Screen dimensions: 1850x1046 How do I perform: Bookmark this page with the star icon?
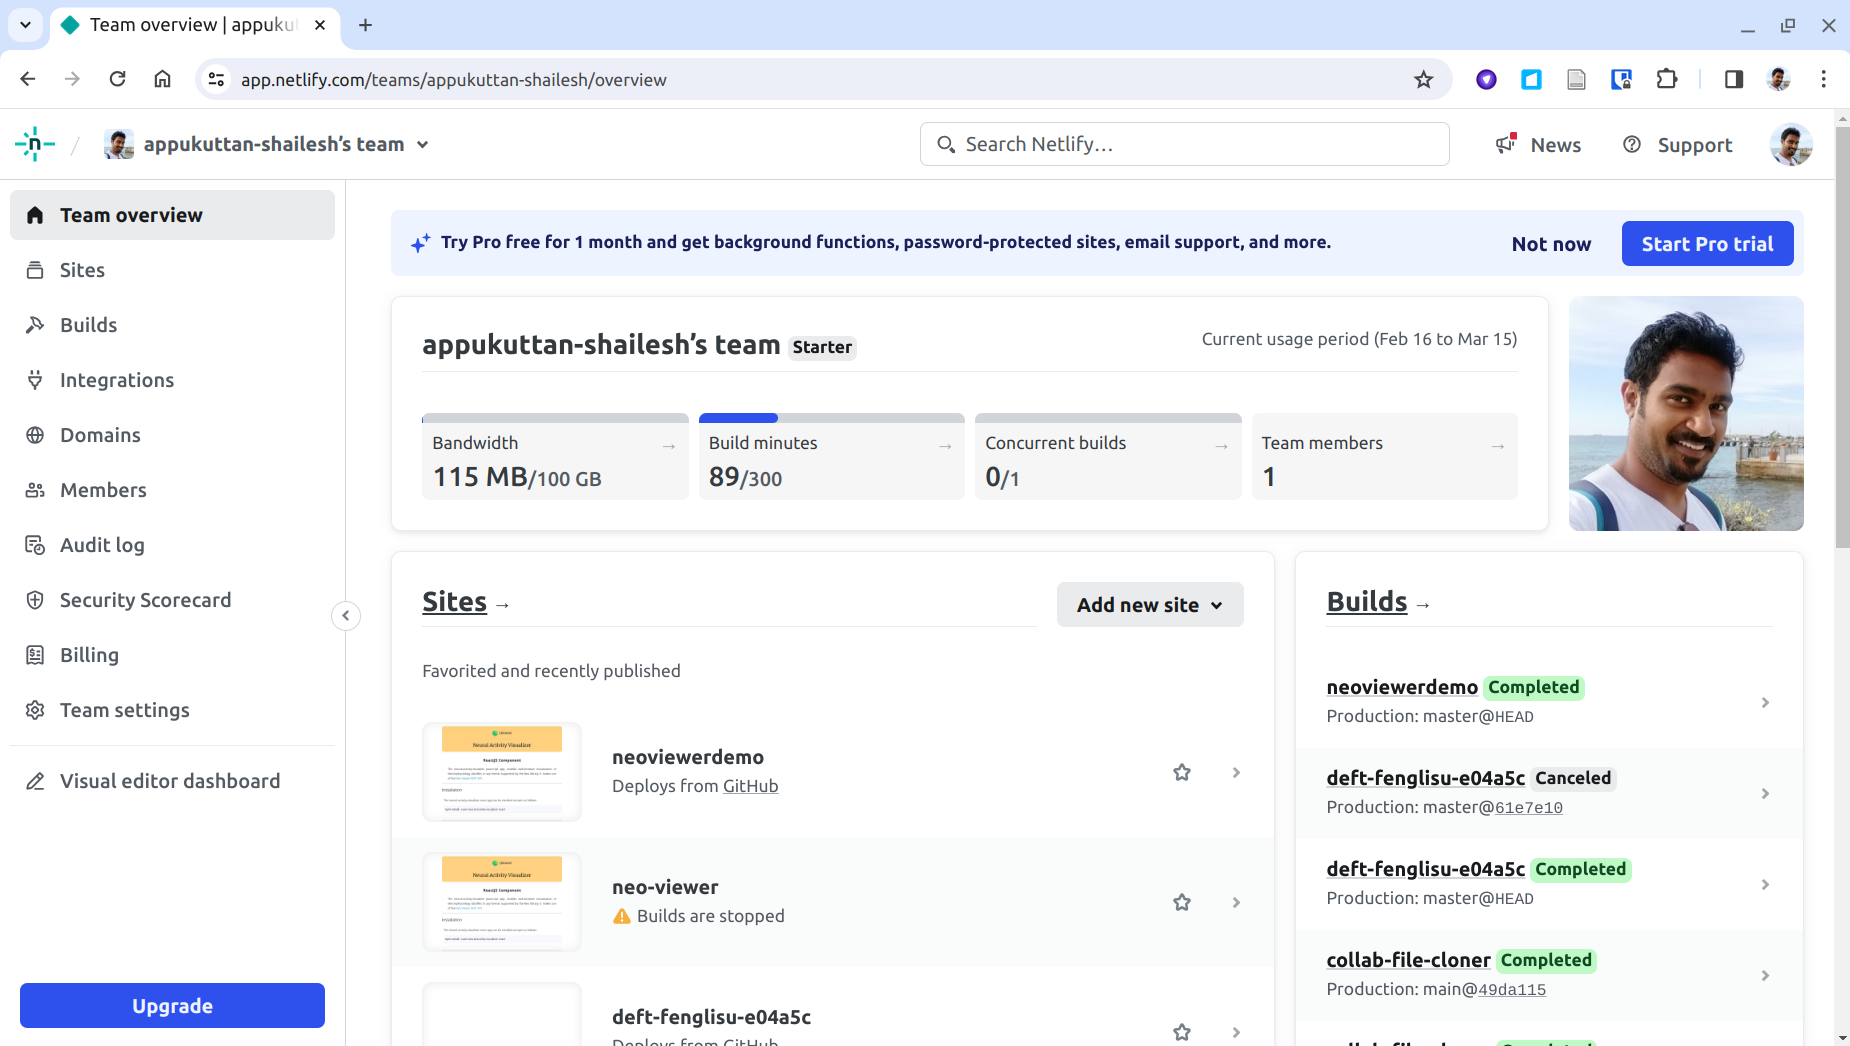point(1423,80)
